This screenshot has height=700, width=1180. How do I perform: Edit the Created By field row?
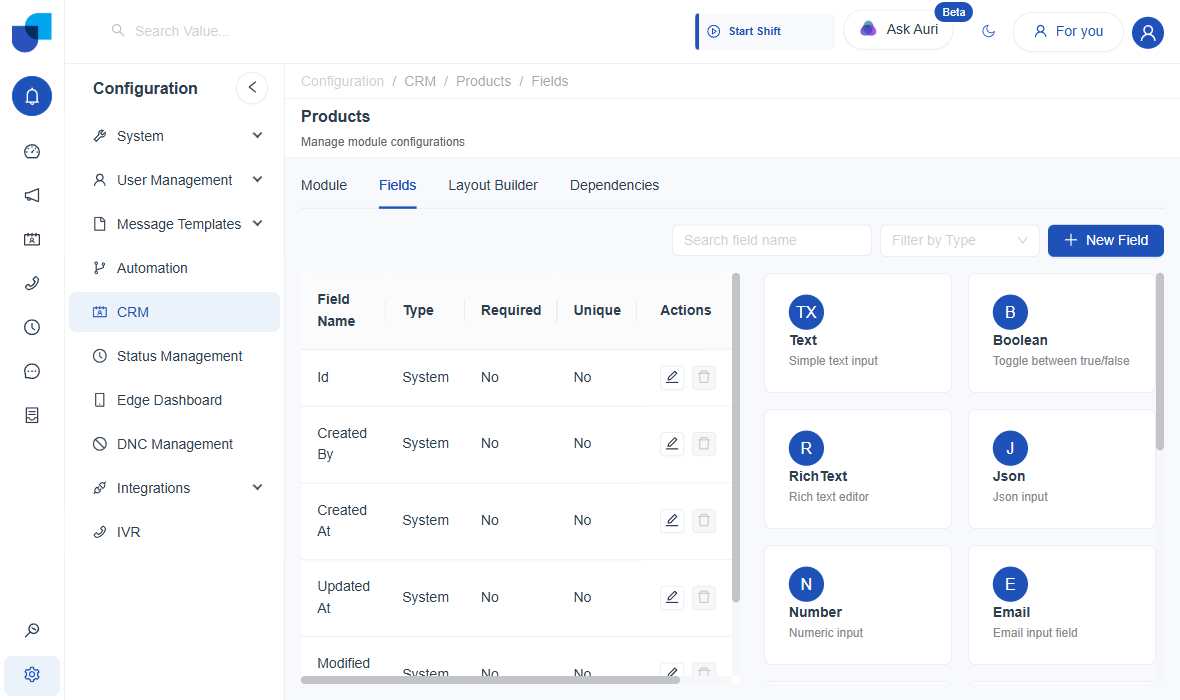click(672, 443)
